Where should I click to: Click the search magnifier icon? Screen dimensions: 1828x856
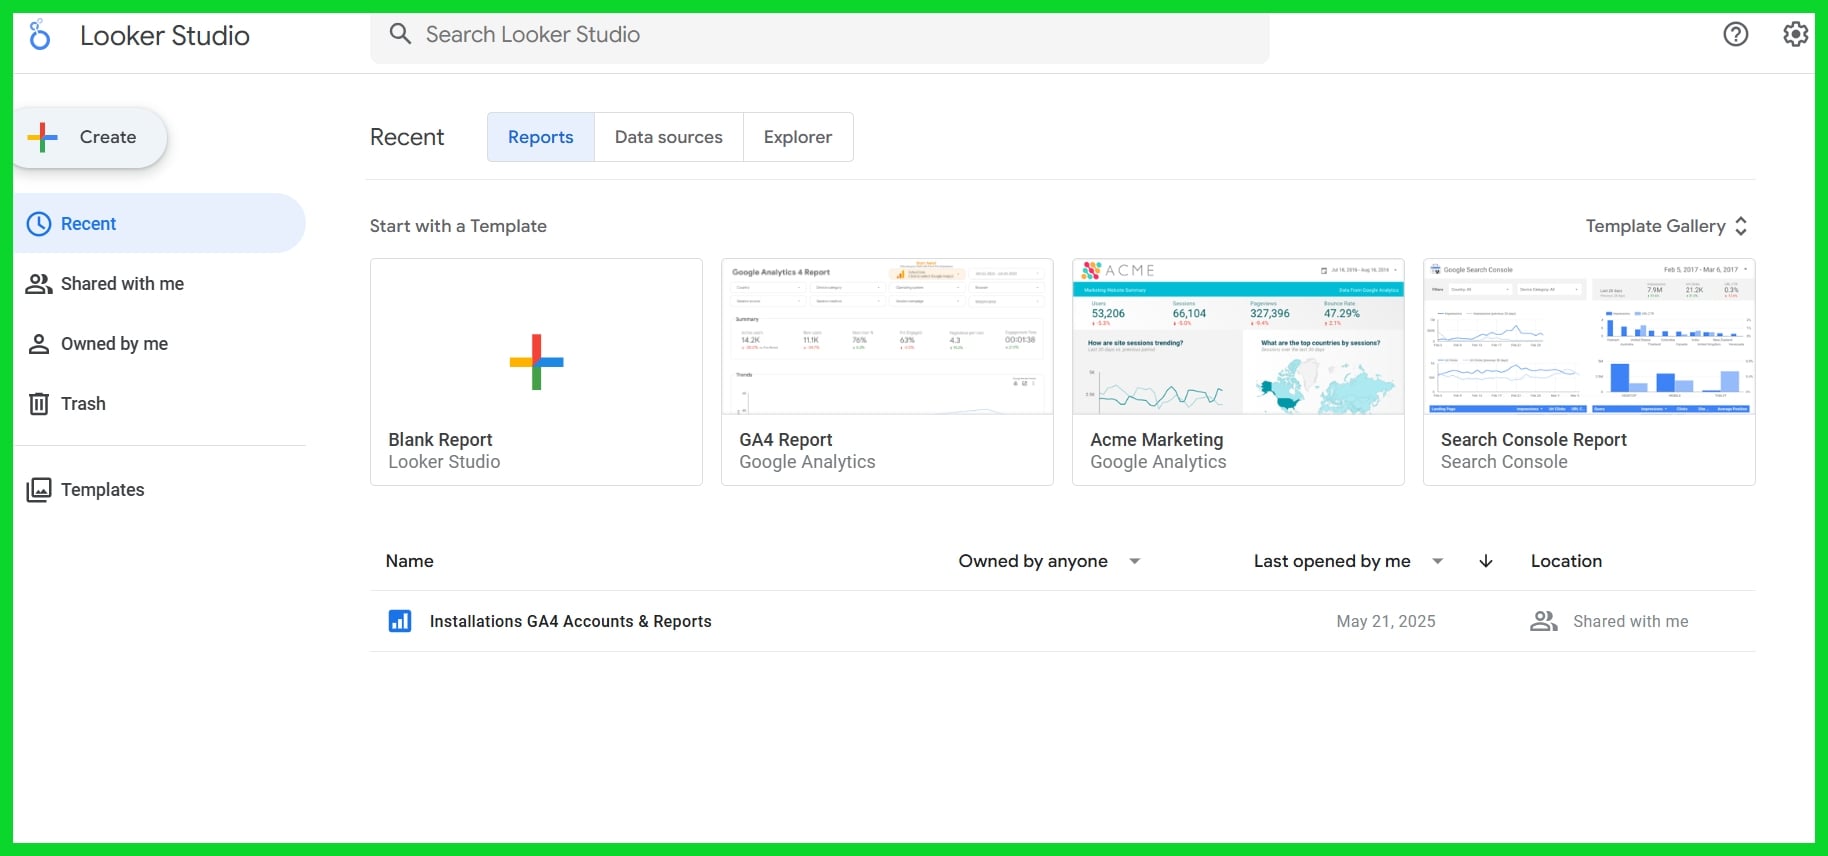coord(400,34)
